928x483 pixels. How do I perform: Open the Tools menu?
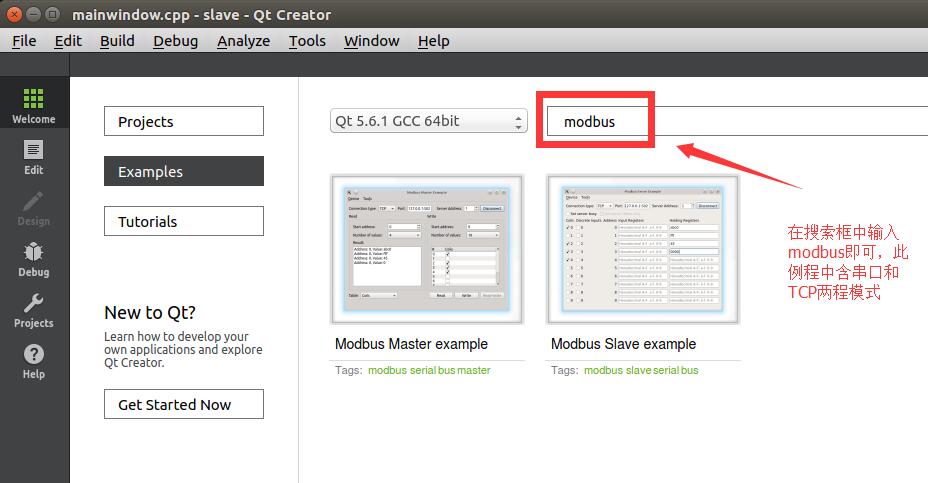click(307, 41)
